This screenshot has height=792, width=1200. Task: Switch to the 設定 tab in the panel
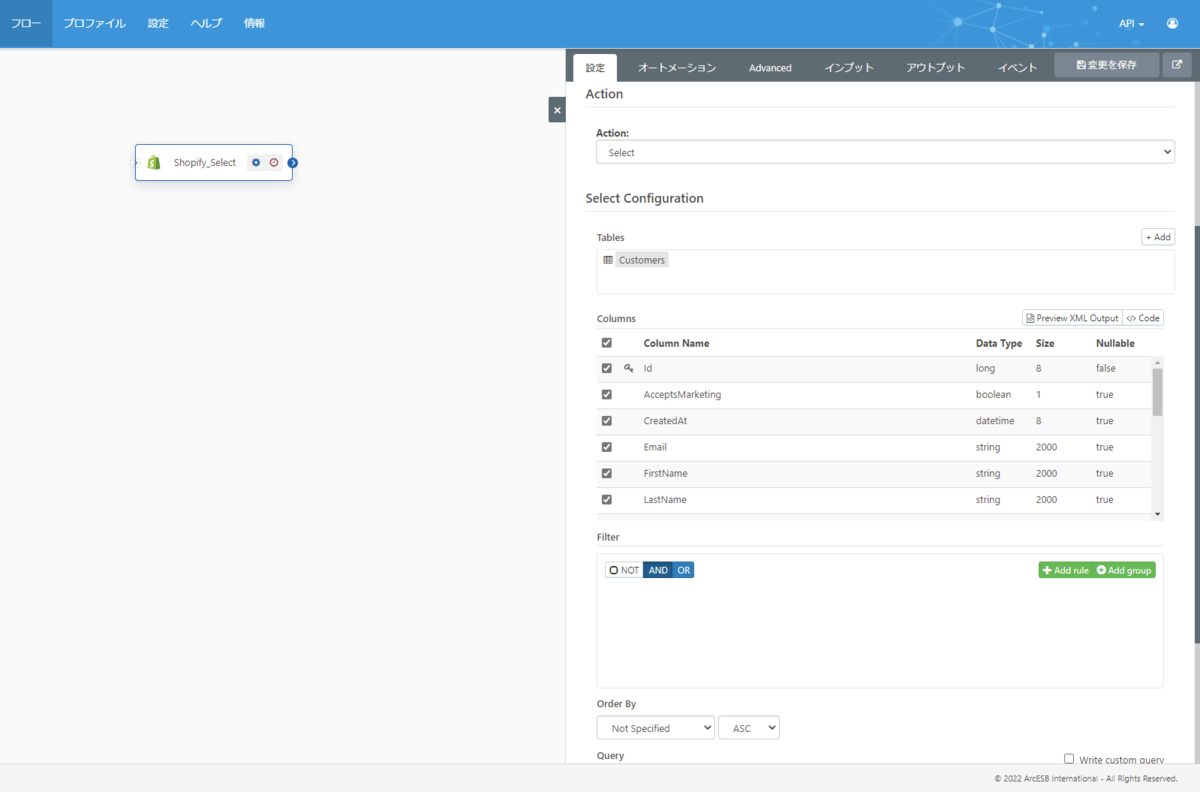[595, 68]
